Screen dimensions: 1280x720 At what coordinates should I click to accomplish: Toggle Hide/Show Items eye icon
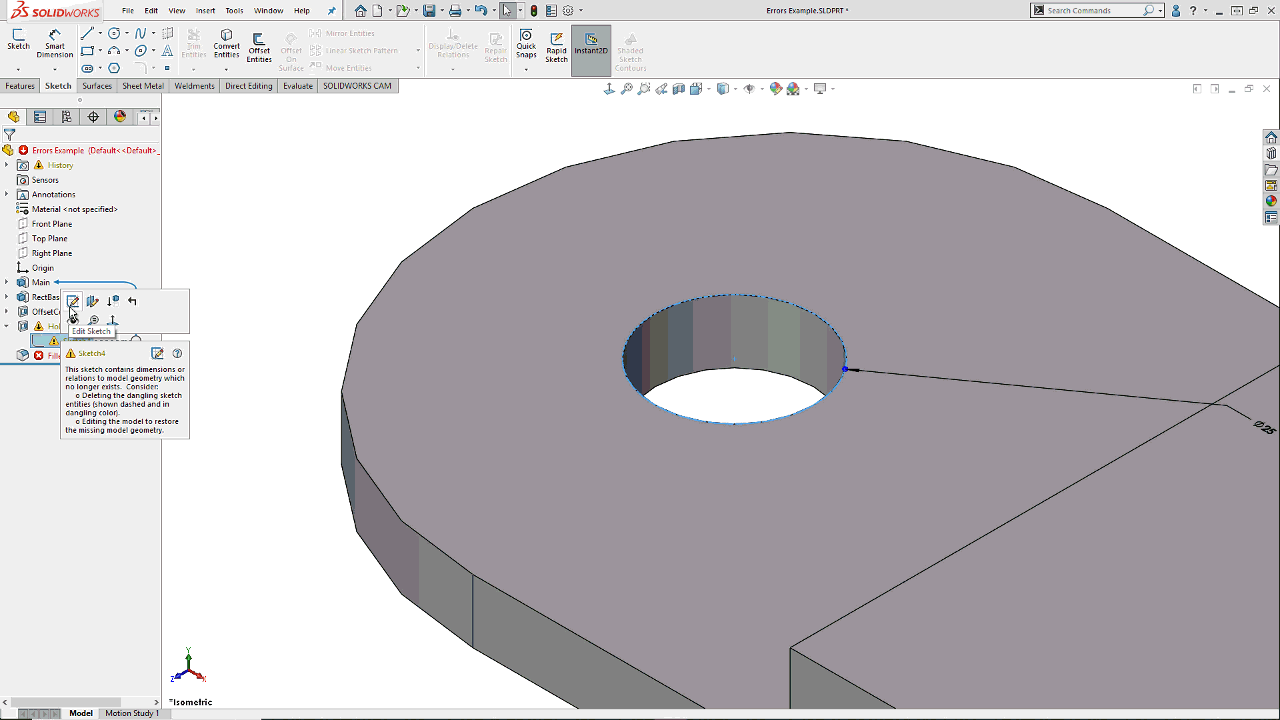[x=749, y=89]
